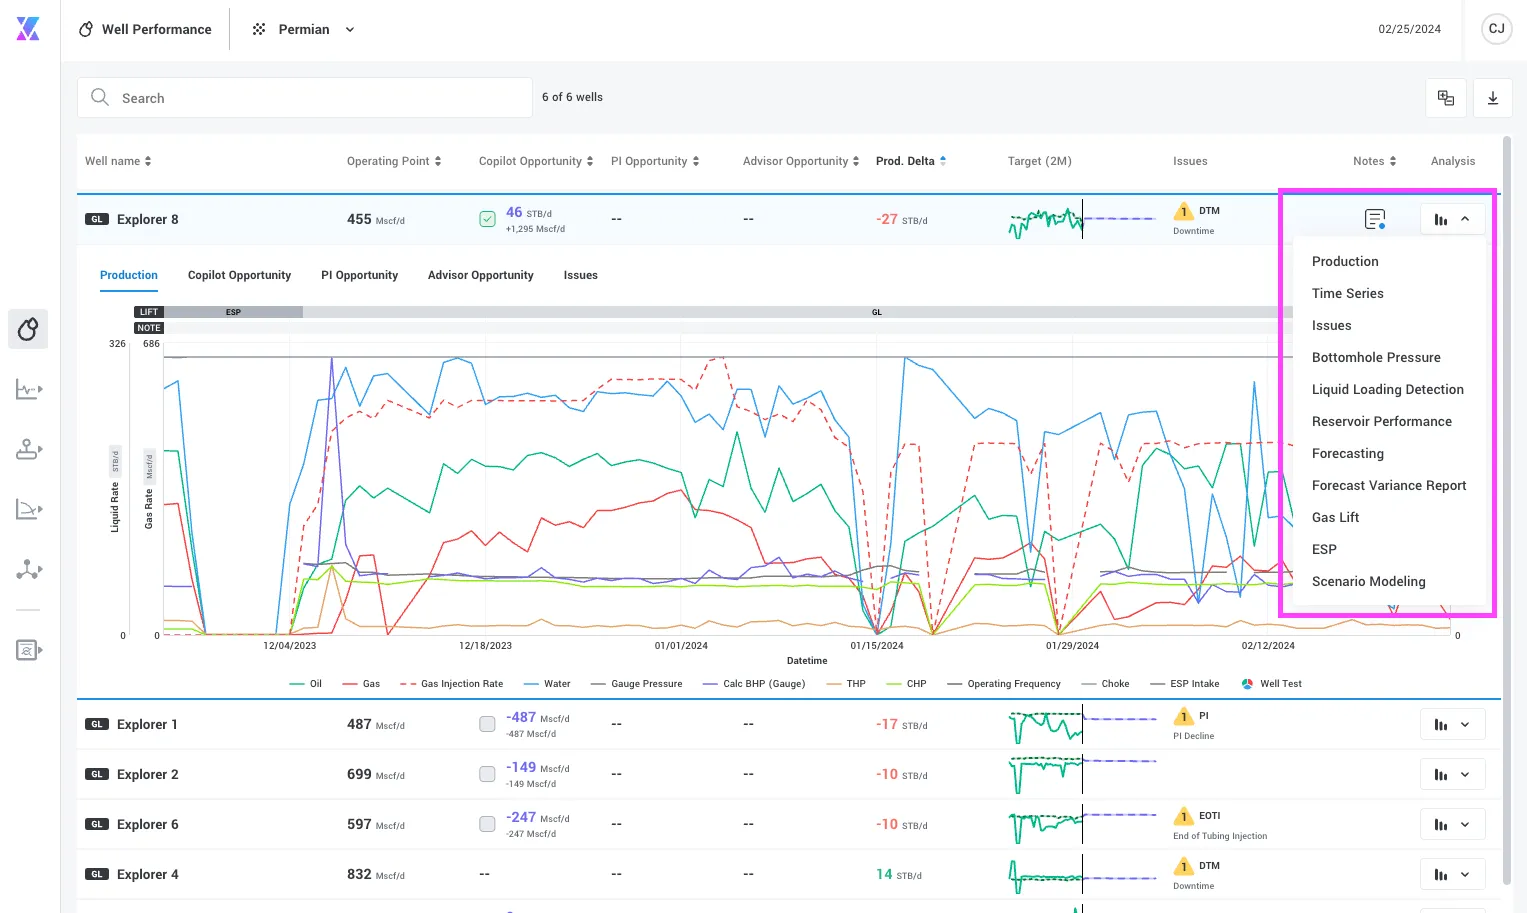The height and width of the screenshot is (913, 1527).
Task: Click the translate/compare icon button near download
Action: pos(1445,98)
